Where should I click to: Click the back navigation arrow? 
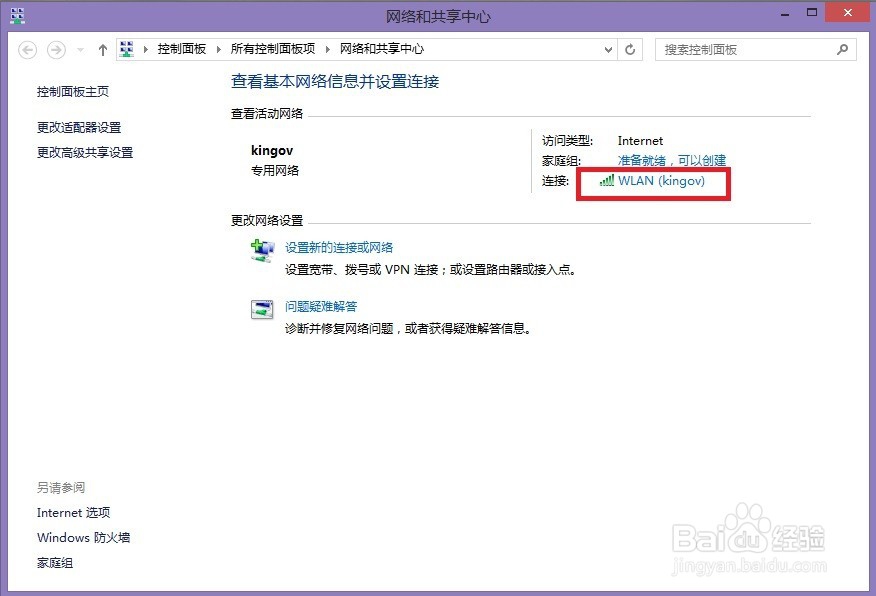(x=27, y=49)
